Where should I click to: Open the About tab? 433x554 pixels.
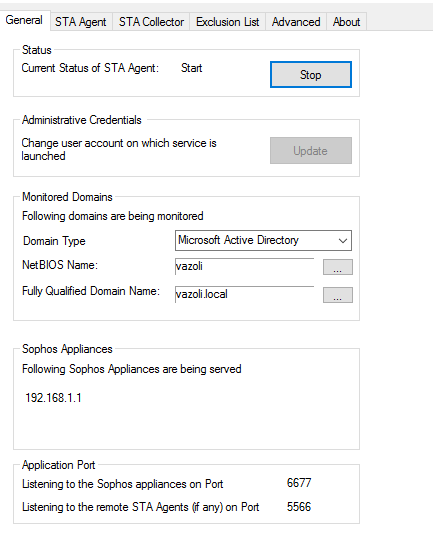(x=346, y=22)
